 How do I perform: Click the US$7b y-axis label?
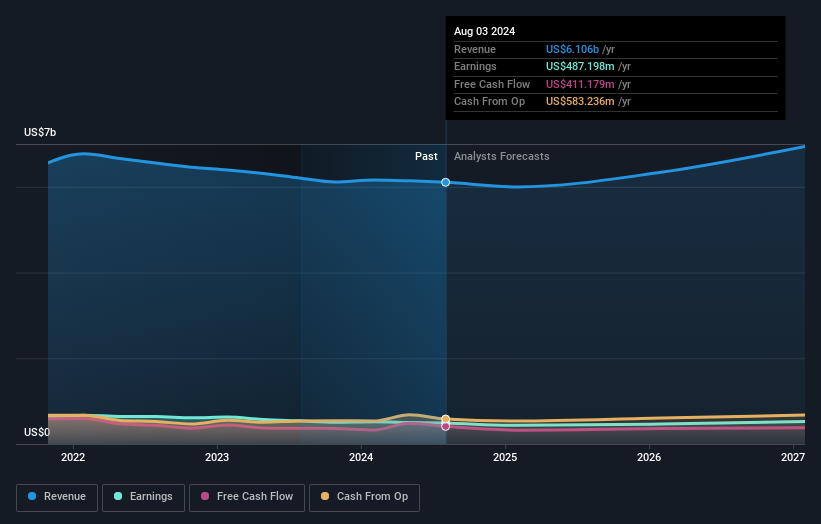40,132
